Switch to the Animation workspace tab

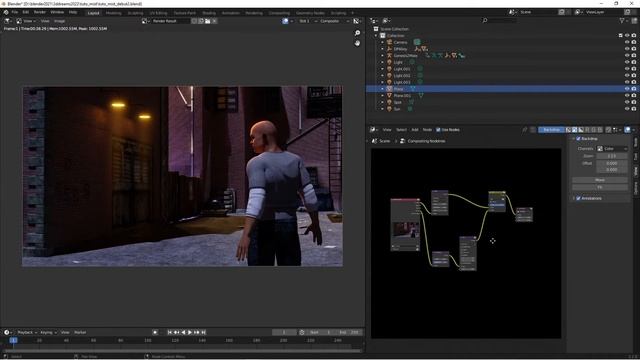pos(231,13)
